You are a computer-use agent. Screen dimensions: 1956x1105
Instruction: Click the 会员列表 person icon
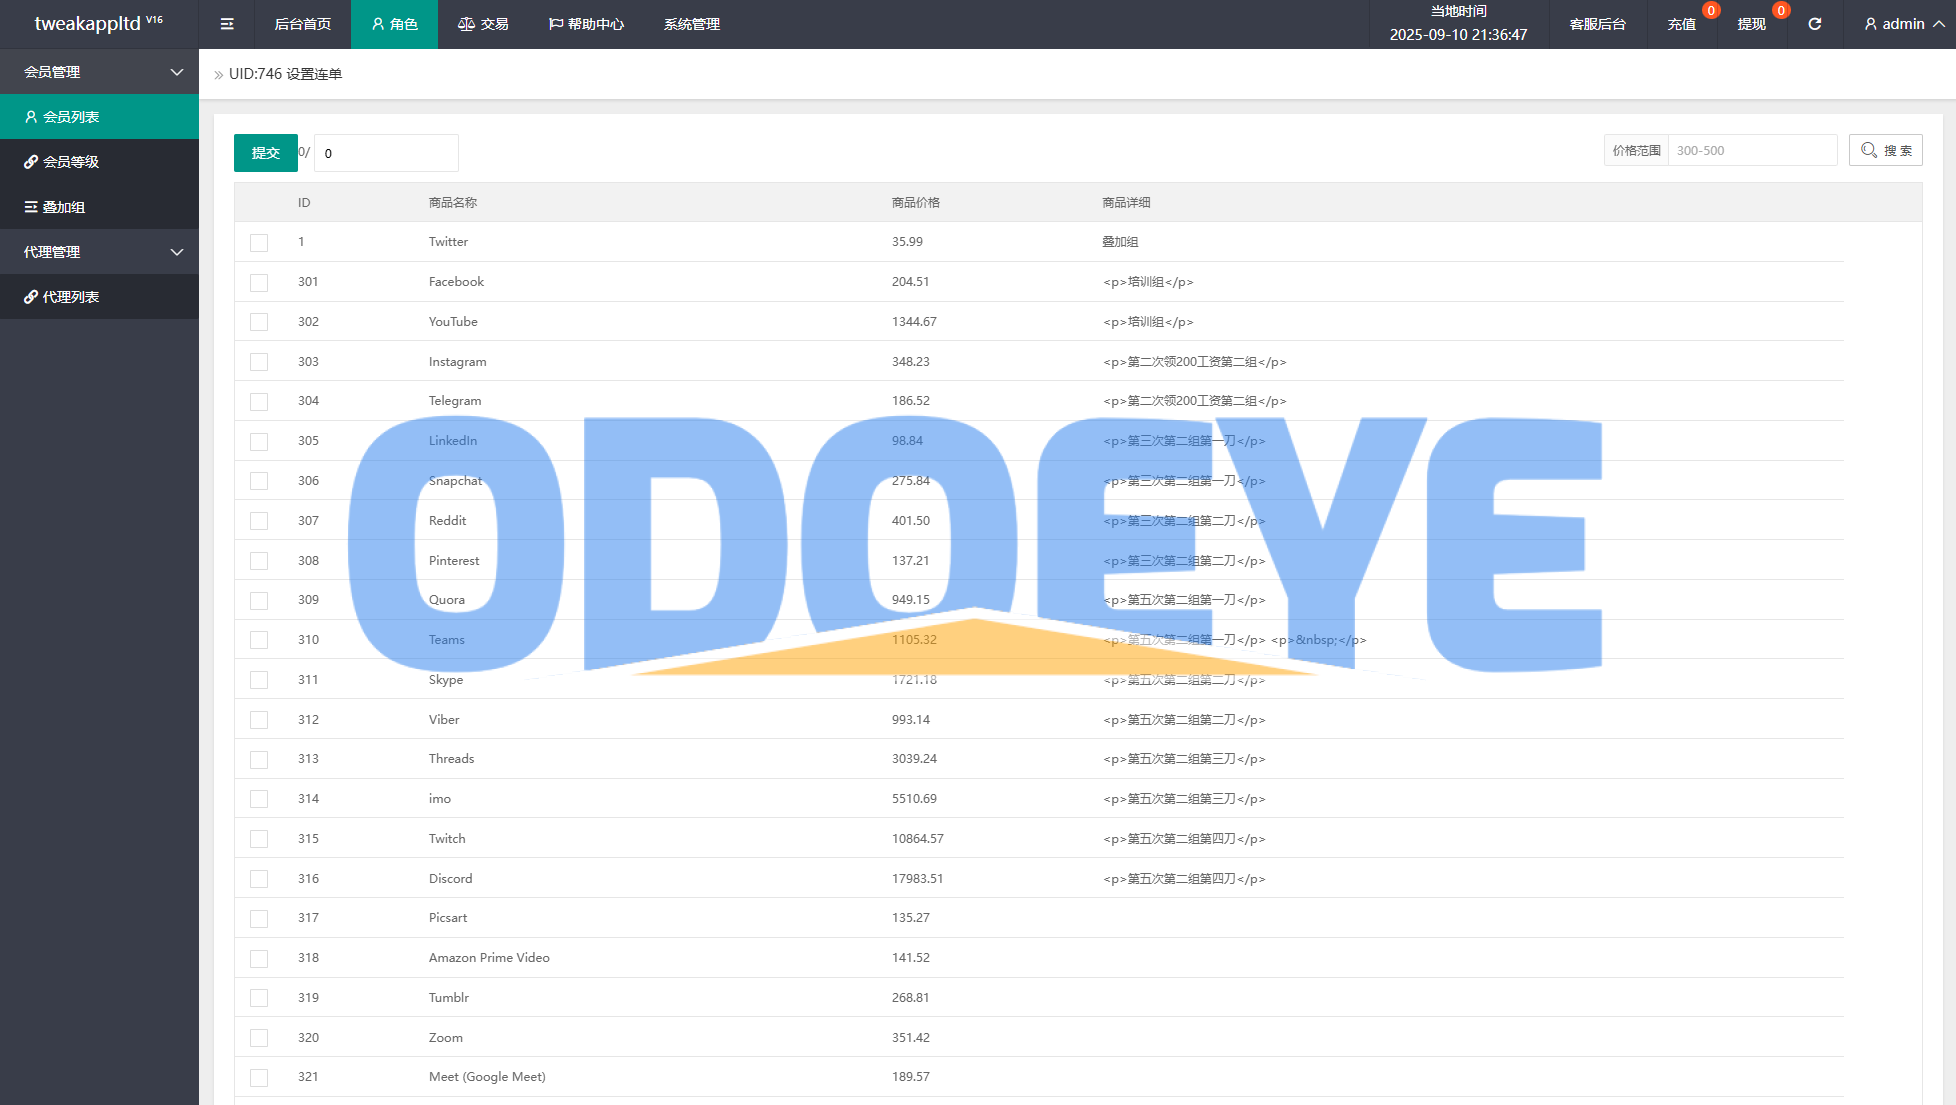[31, 117]
